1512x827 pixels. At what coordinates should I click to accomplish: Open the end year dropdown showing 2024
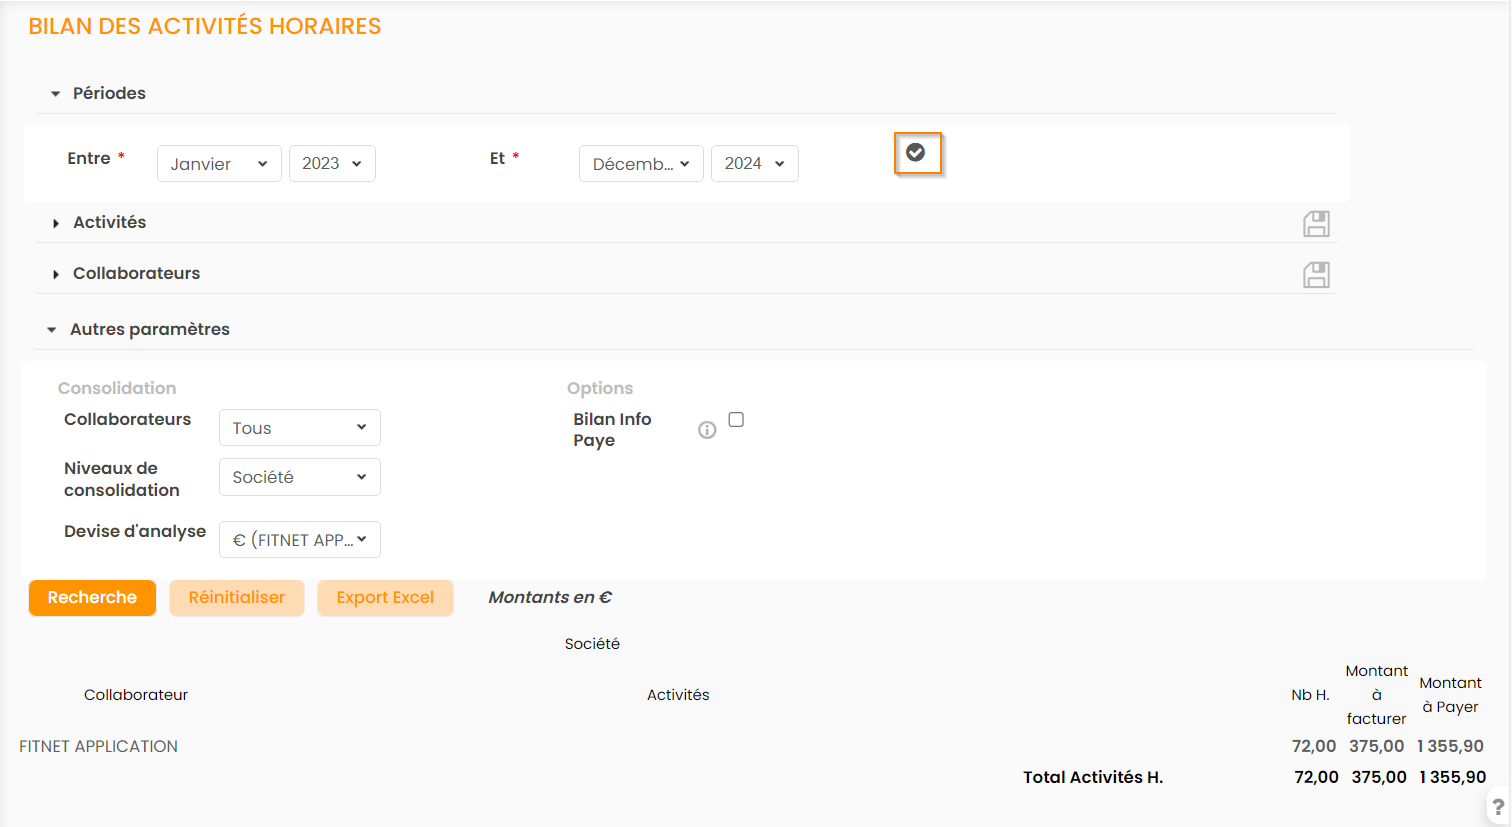click(x=754, y=164)
